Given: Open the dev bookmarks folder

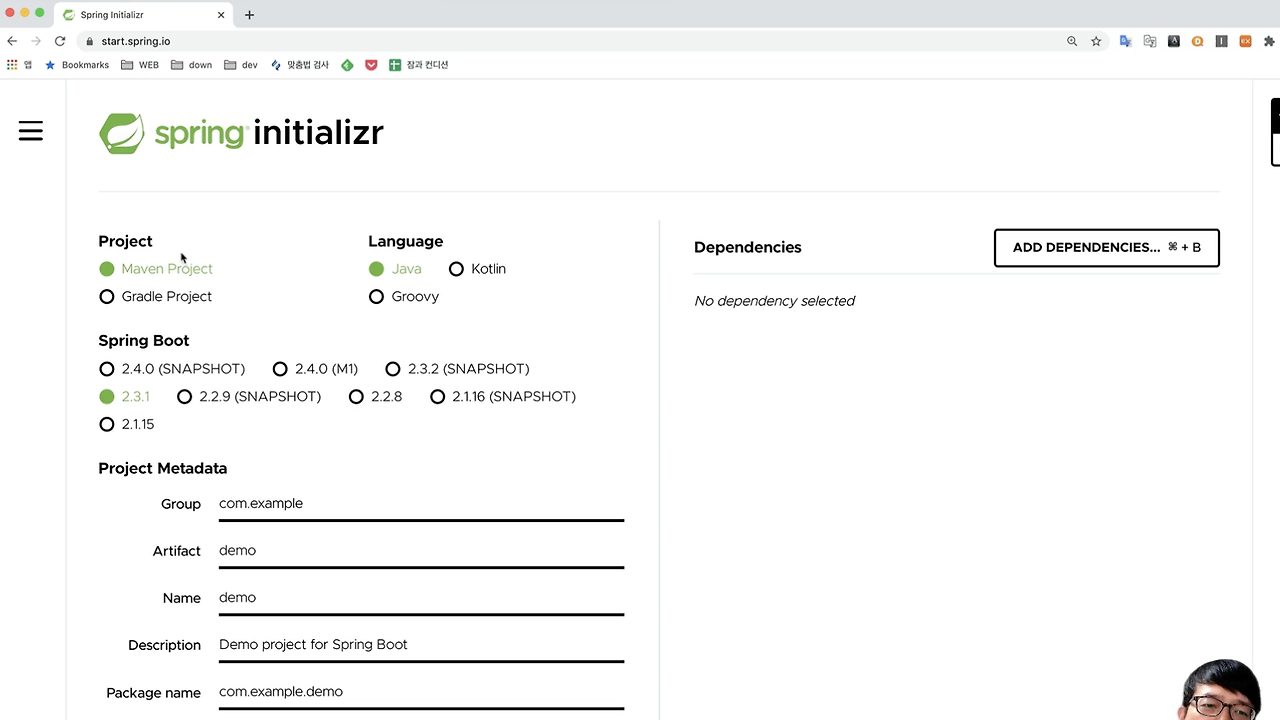Looking at the screenshot, I should pyautogui.click(x=241, y=65).
